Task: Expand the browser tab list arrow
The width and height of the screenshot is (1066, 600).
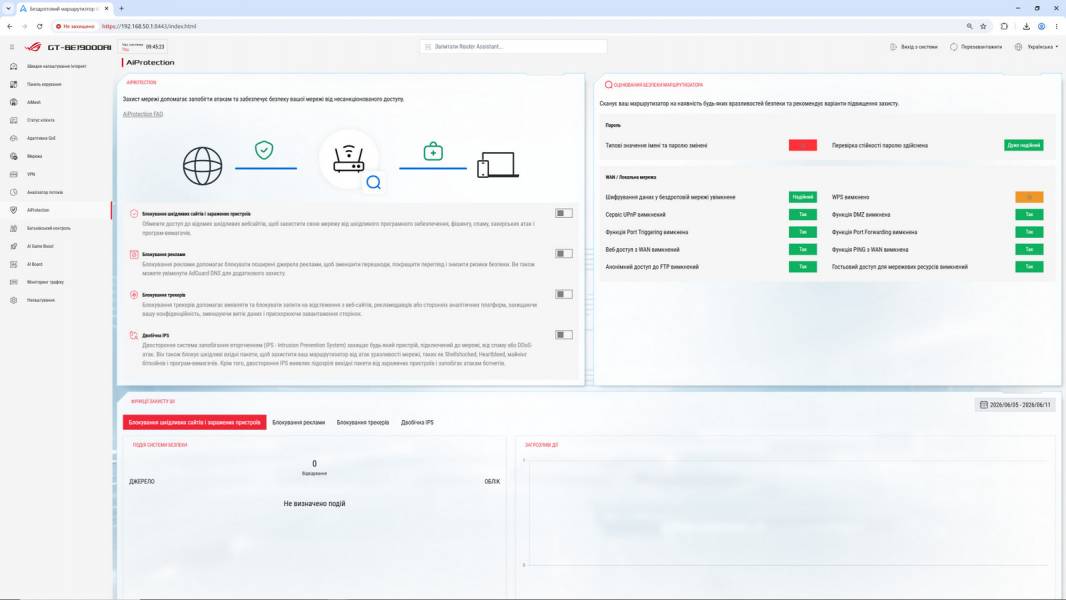Action: [x=8, y=8]
